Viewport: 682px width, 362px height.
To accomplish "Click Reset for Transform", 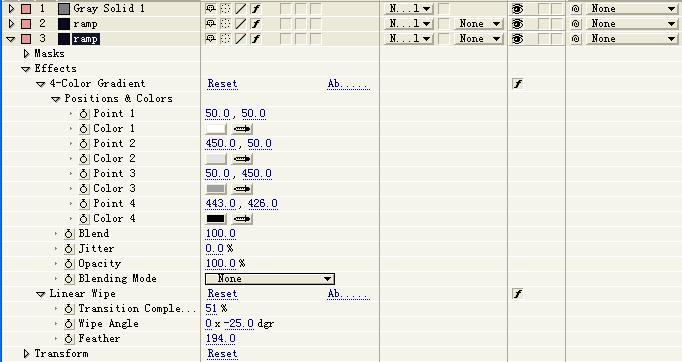I will tap(222, 354).
